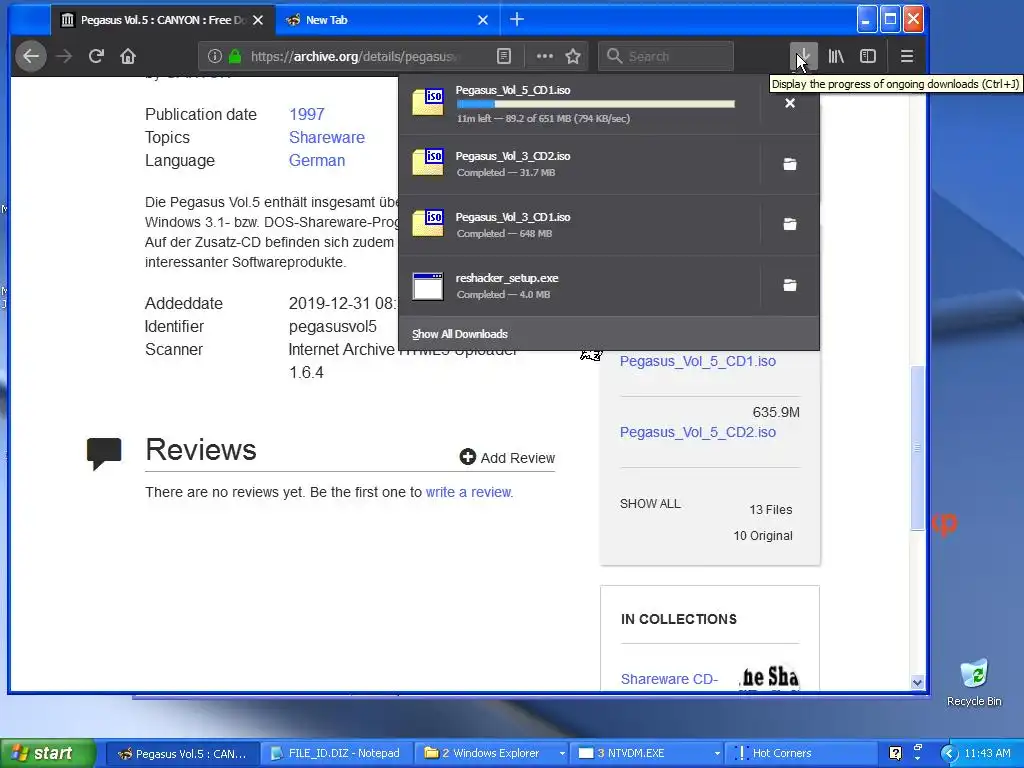Click the download progress bar for Pegasus_Vol_5_CD1.iso
The width and height of the screenshot is (1024, 768).
596,104
